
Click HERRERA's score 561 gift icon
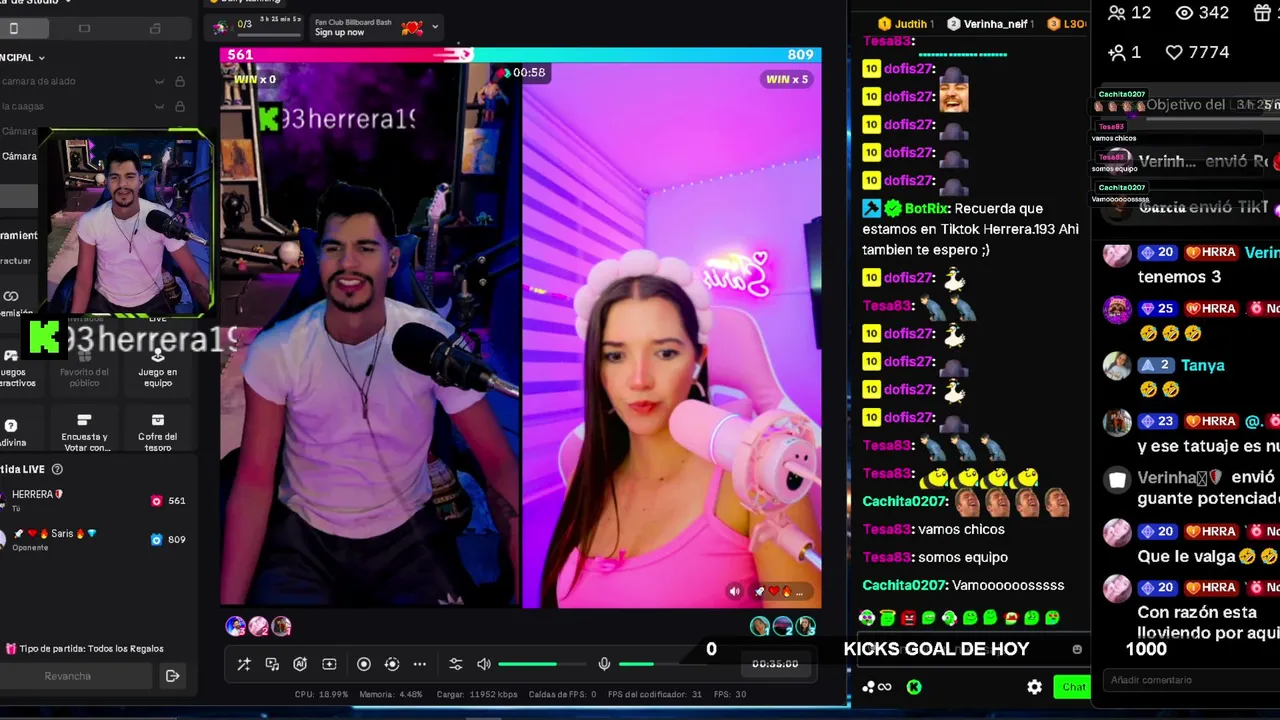[x=156, y=501]
